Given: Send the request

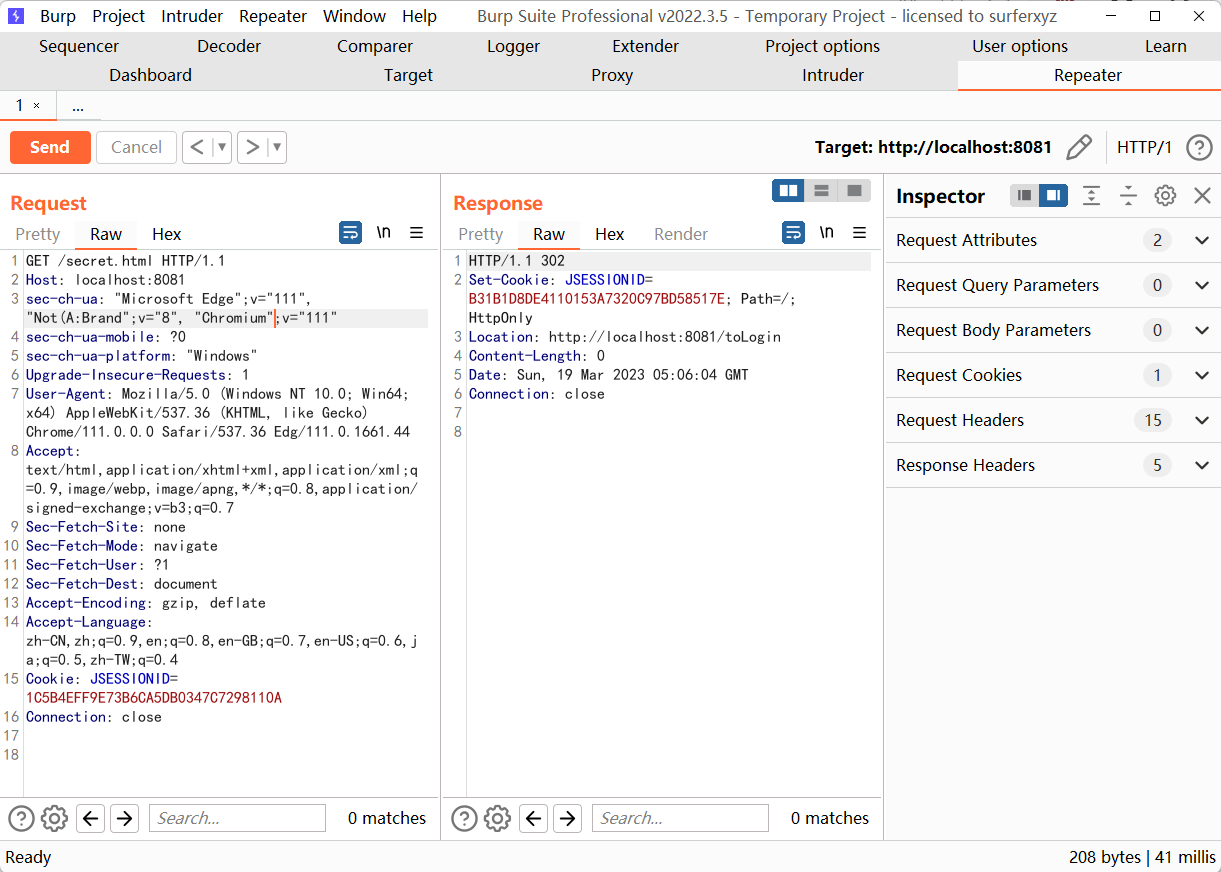Looking at the screenshot, I should pyautogui.click(x=50, y=147).
